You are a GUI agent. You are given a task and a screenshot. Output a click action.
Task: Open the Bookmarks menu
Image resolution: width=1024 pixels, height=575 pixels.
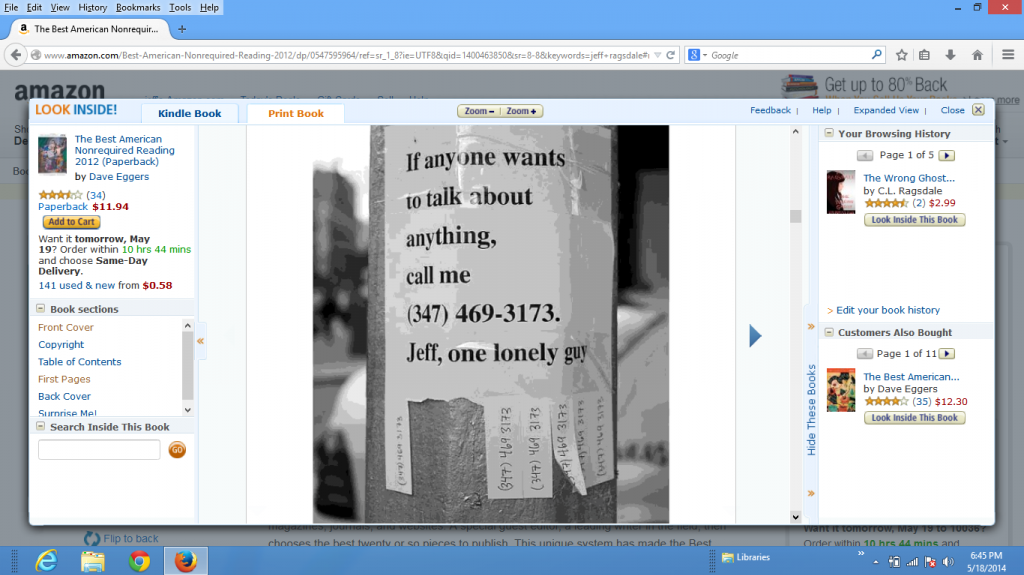point(138,7)
